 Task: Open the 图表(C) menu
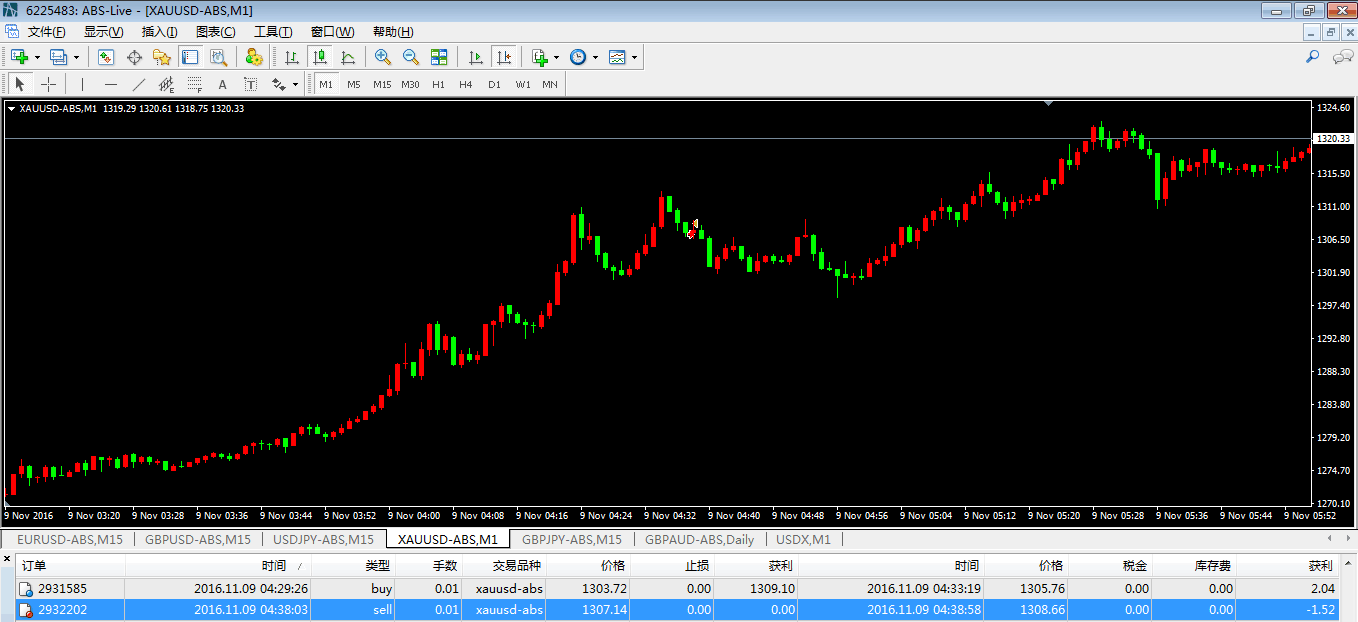(x=215, y=32)
